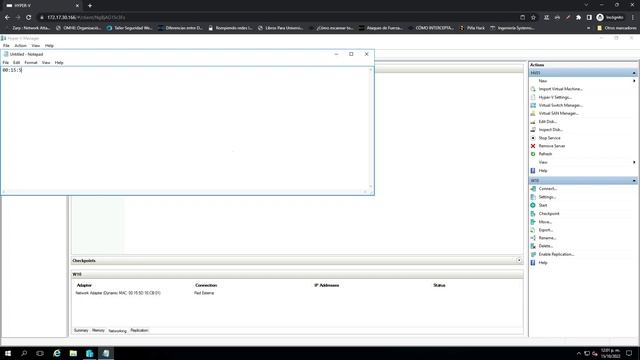This screenshot has height=360, width=640.
Task: Open the browser Extensions puzzle icon
Action: coord(578,18)
